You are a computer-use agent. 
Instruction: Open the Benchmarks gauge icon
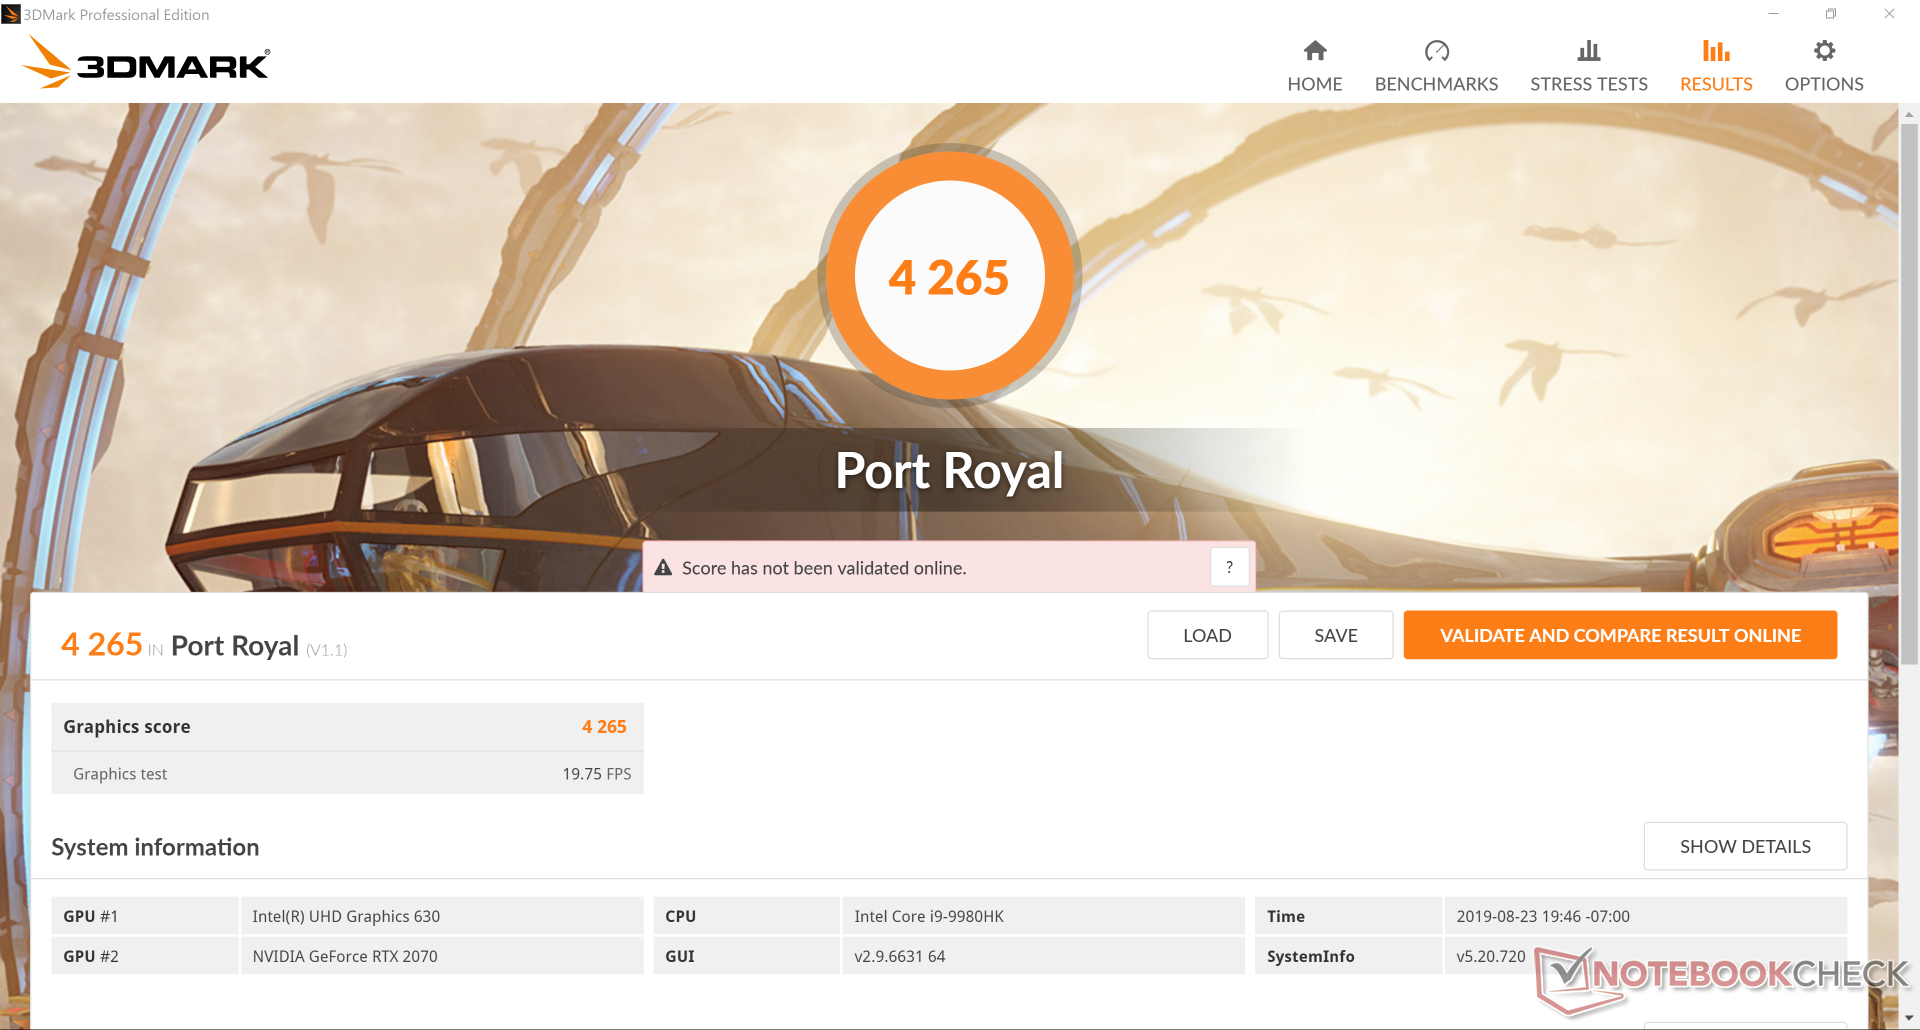click(1436, 51)
